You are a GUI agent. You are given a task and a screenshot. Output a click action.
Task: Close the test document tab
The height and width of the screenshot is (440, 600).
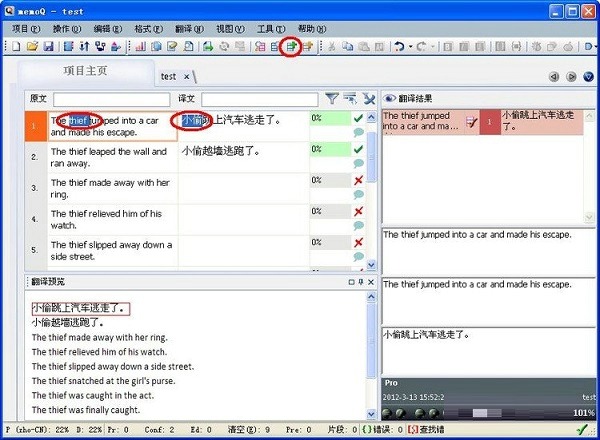(186, 77)
